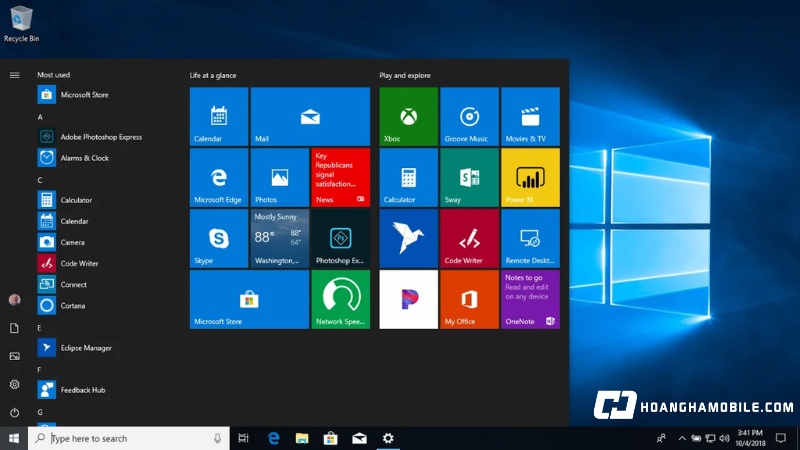
Task: Open the Photos tile
Action: pos(280,178)
